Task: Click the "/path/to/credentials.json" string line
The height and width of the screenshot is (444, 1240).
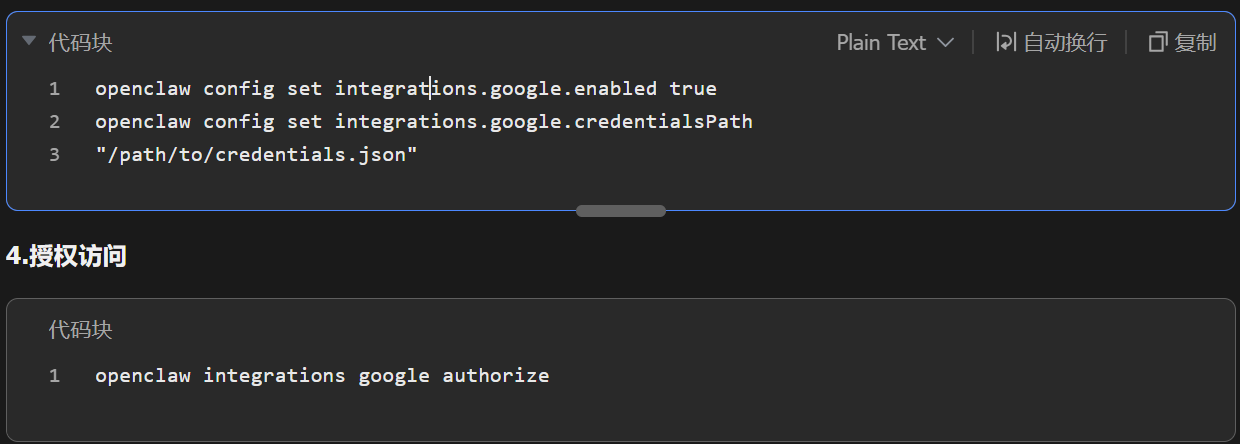Action: click(x=255, y=155)
